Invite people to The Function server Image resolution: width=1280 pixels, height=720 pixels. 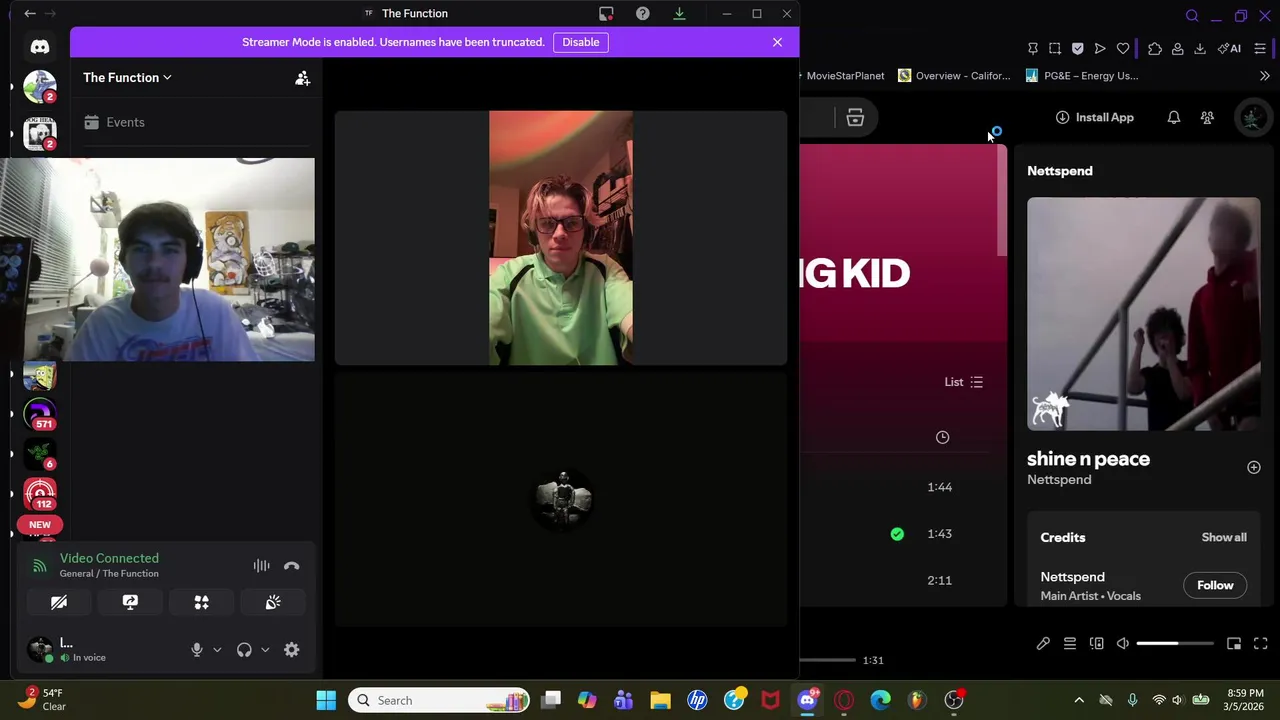(x=302, y=78)
